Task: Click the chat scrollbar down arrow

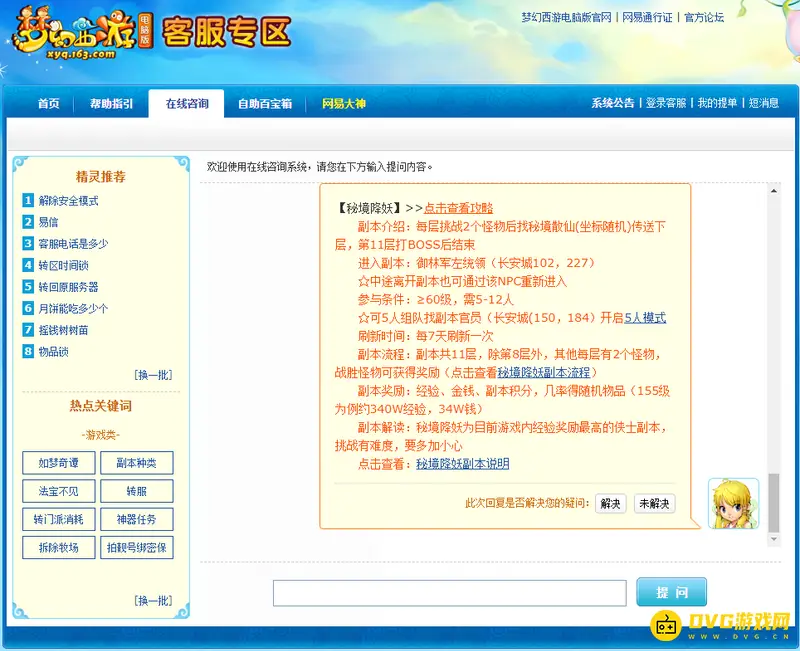Action: pos(774,539)
